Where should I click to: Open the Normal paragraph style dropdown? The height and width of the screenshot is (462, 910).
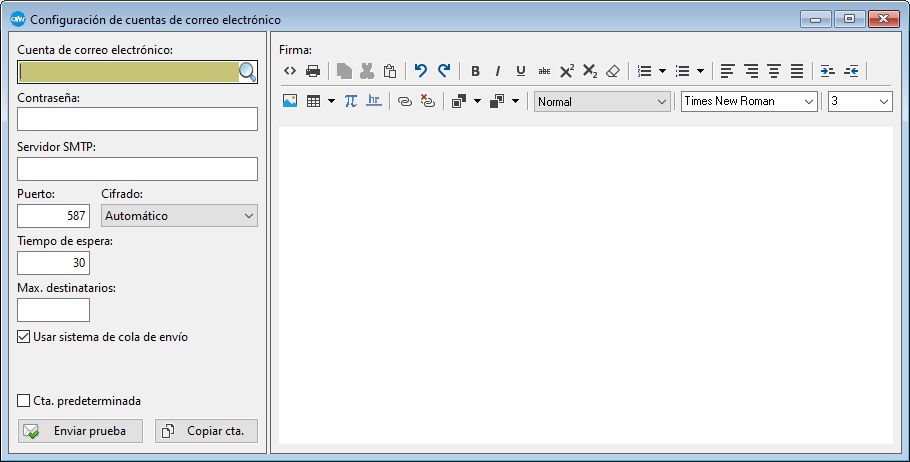(602, 102)
